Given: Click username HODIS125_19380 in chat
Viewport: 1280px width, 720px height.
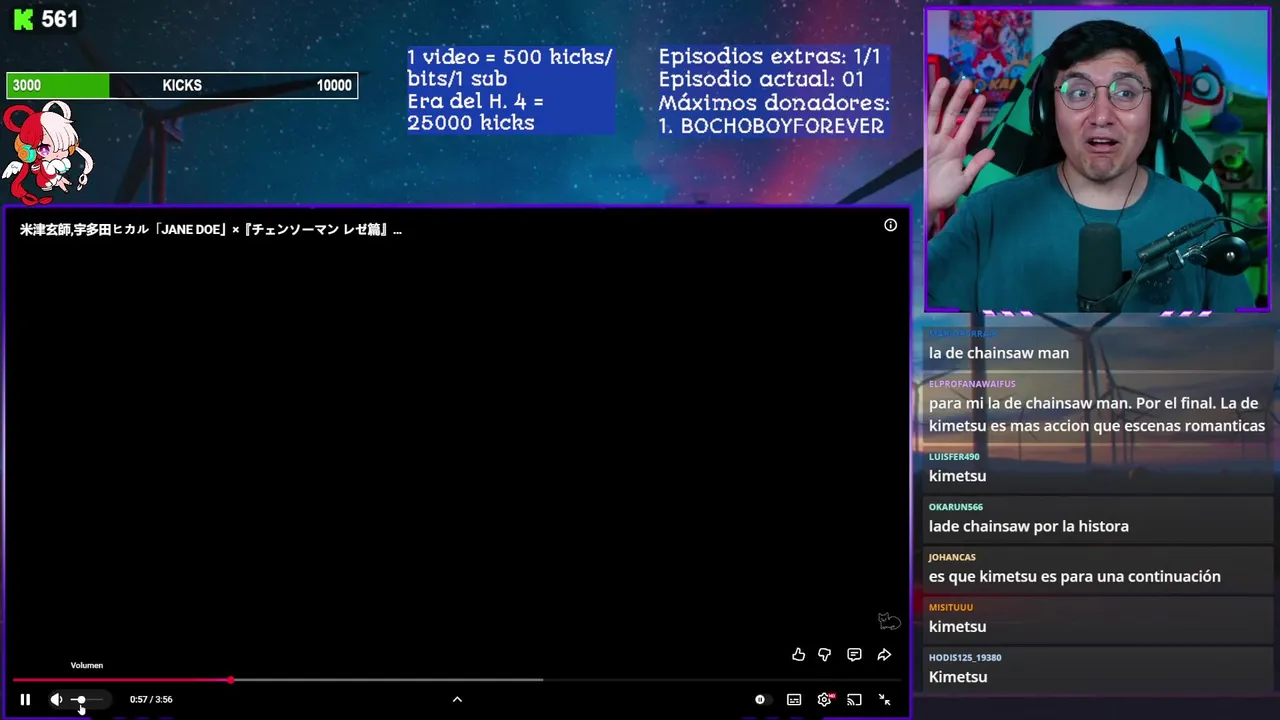Looking at the screenshot, I should point(965,657).
